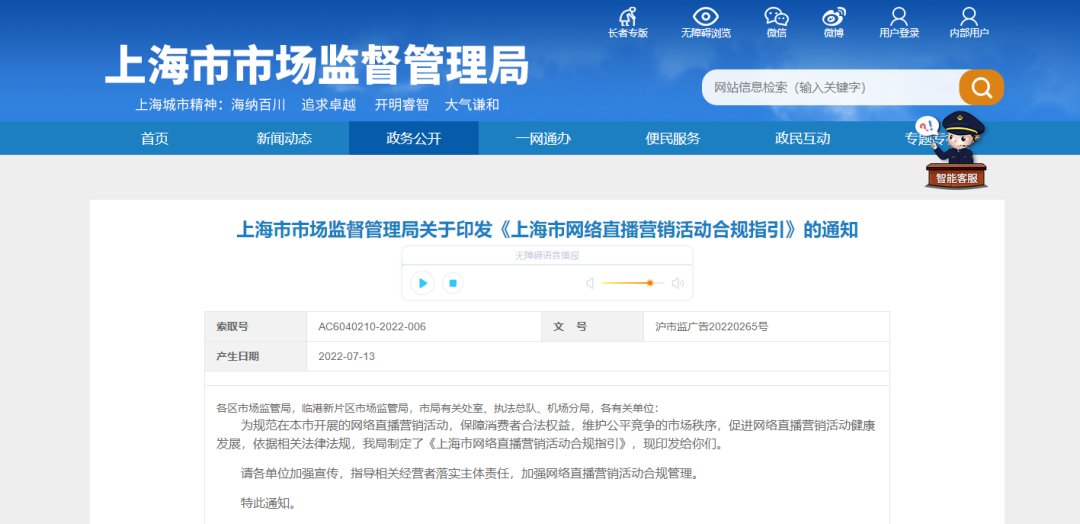Image resolution: width=1080 pixels, height=524 pixels.
Task: Open the 便民服务 navigation item
Action: [673, 138]
